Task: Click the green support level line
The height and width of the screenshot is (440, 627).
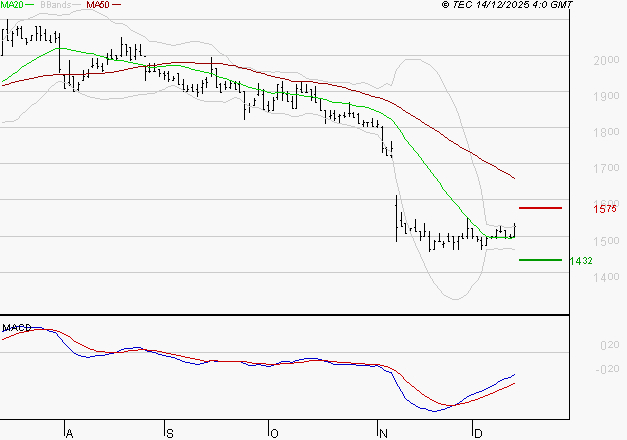Action: coord(540,260)
